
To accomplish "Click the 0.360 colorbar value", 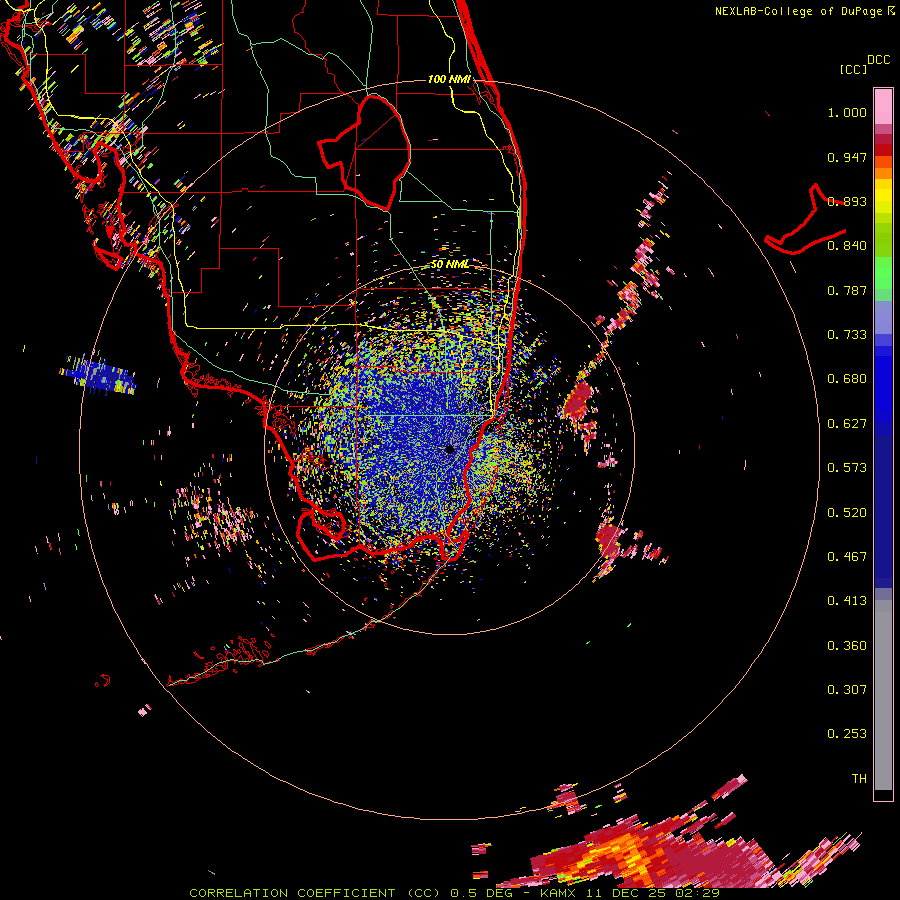I will tap(847, 646).
